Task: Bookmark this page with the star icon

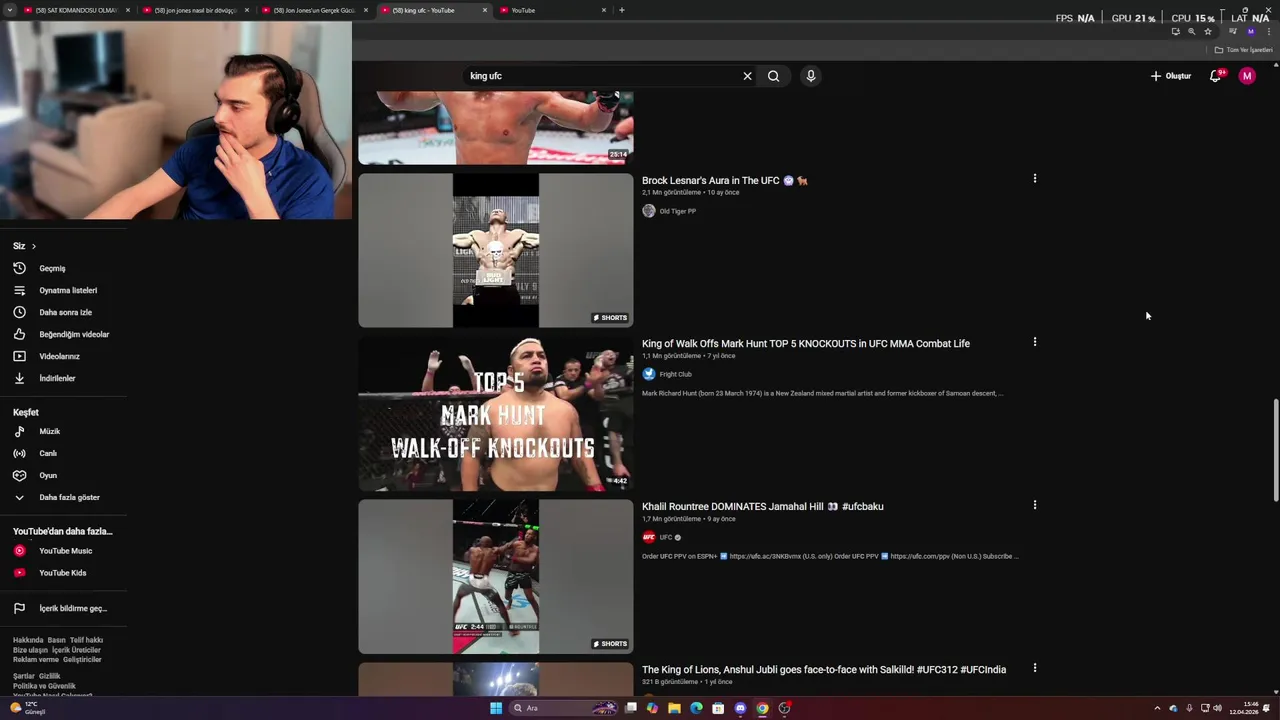Action: pos(1208,31)
